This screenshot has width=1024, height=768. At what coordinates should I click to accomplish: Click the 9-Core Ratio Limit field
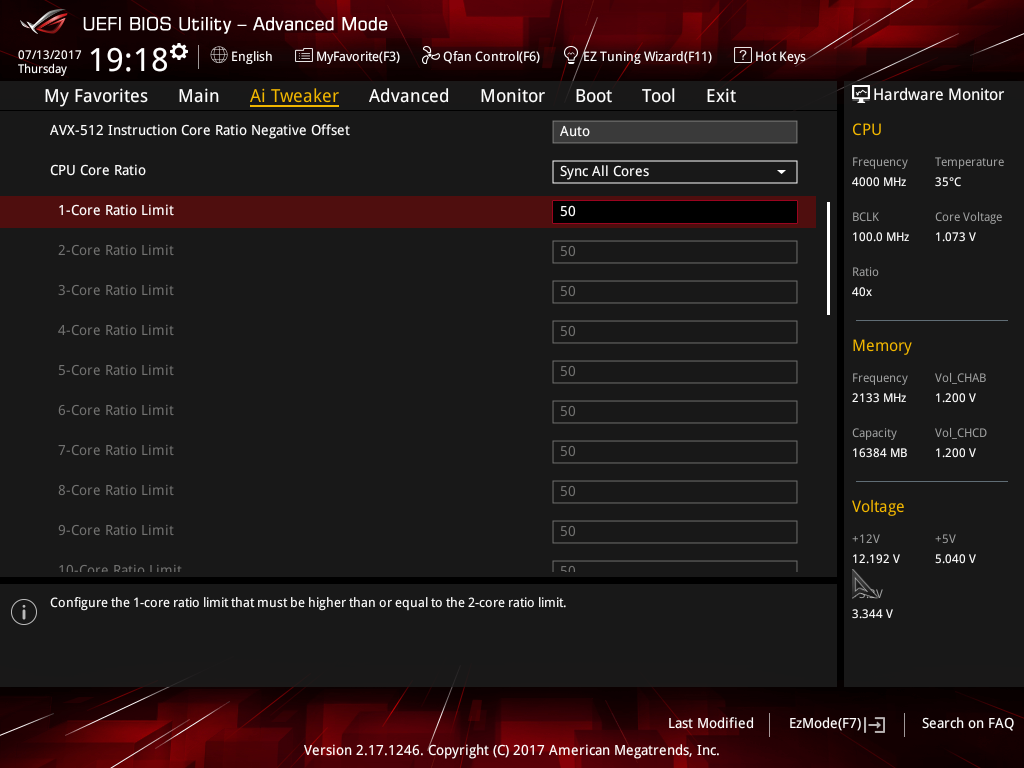click(x=675, y=532)
